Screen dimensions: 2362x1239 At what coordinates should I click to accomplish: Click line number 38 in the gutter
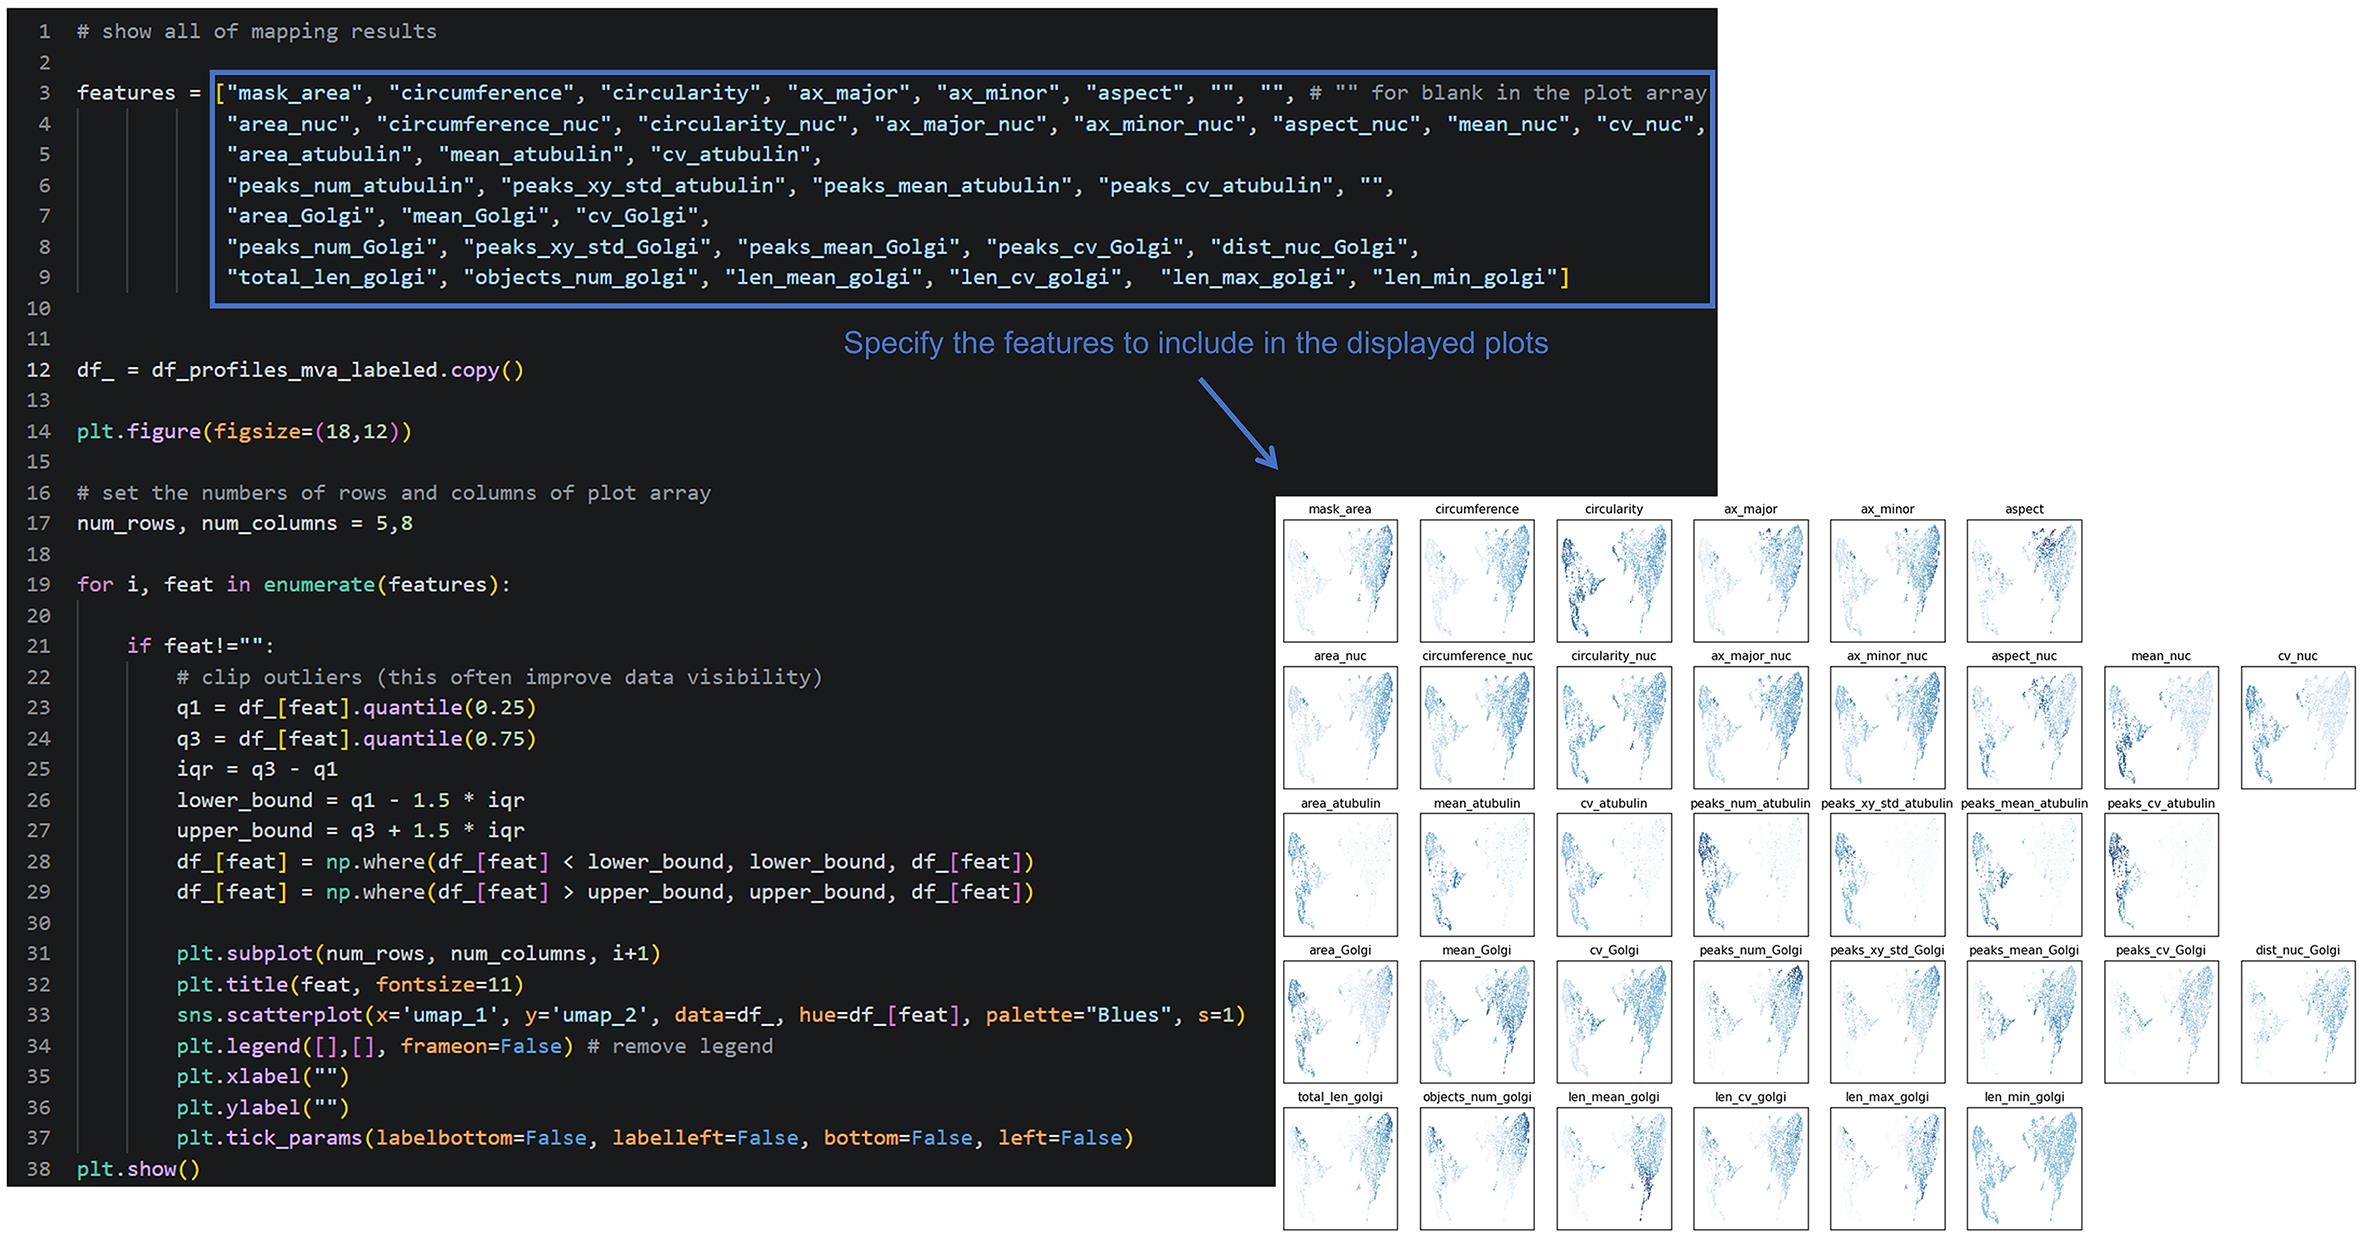tap(38, 1168)
